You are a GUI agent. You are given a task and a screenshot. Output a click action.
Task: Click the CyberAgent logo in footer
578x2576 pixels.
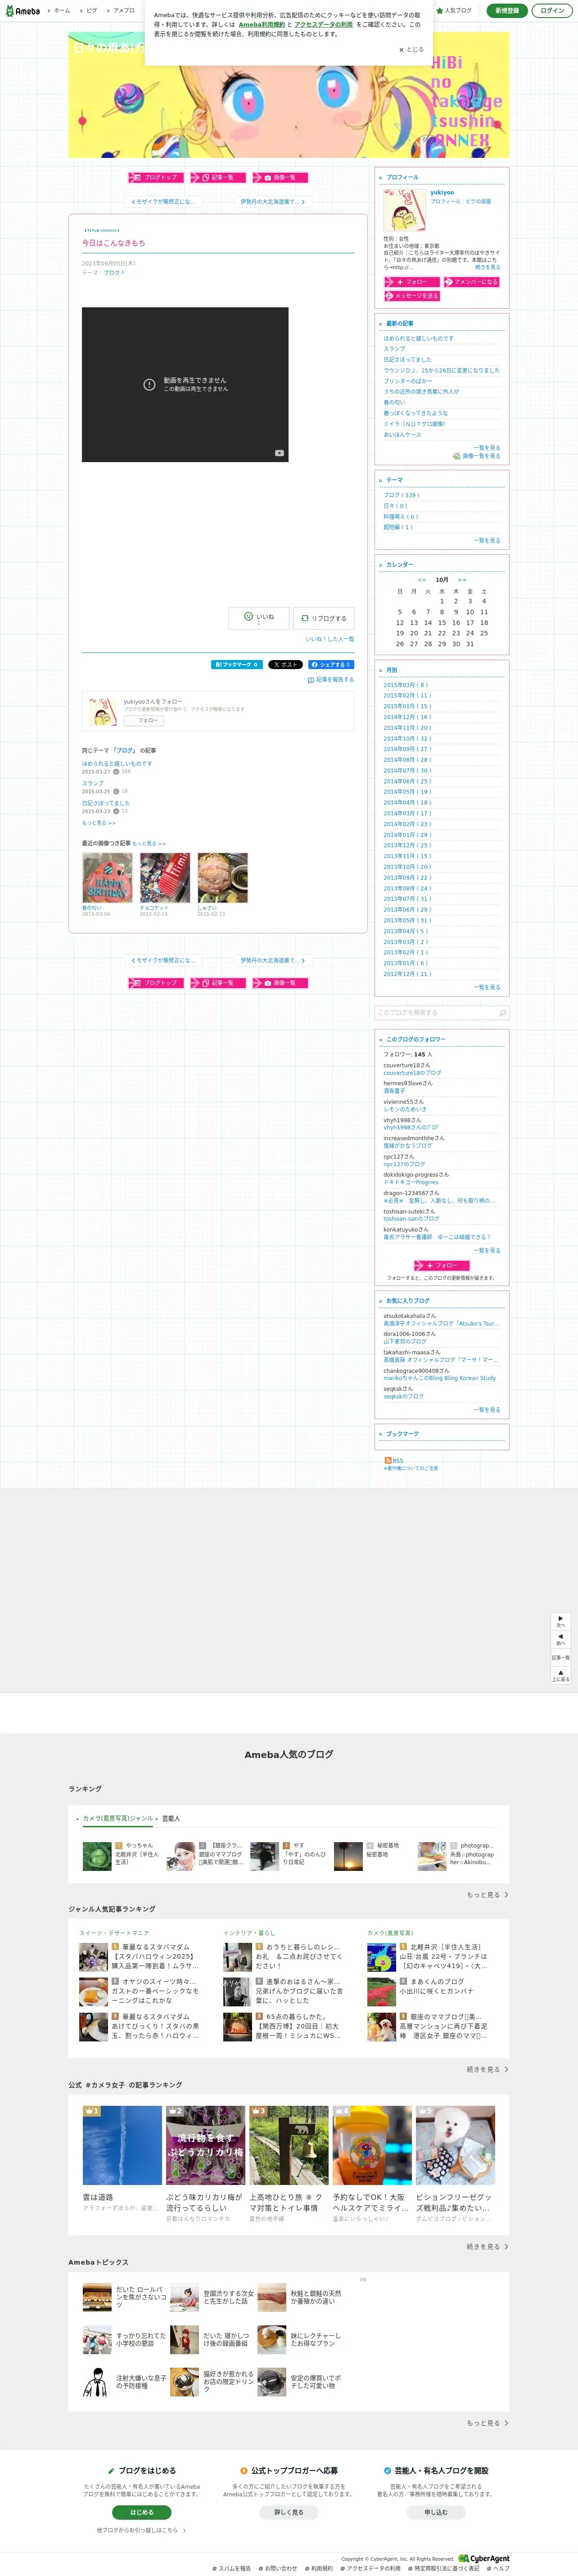click(484, 2558)
